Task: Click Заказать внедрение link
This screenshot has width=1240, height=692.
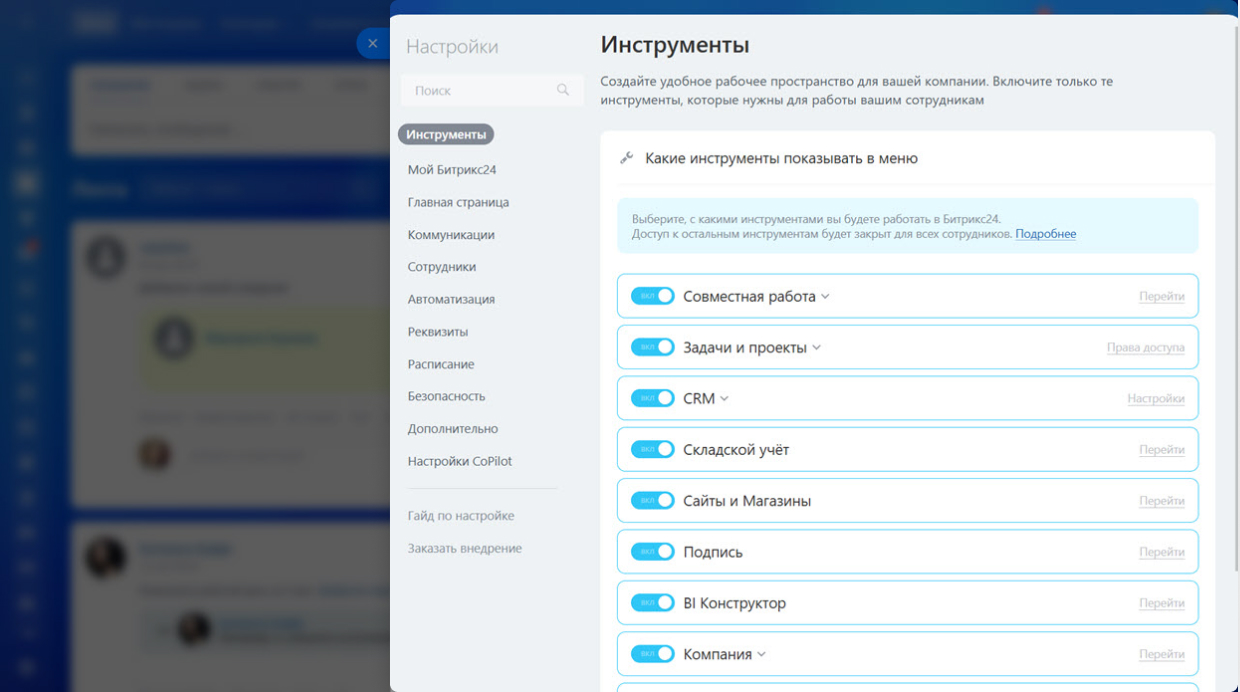Action: 465,548
